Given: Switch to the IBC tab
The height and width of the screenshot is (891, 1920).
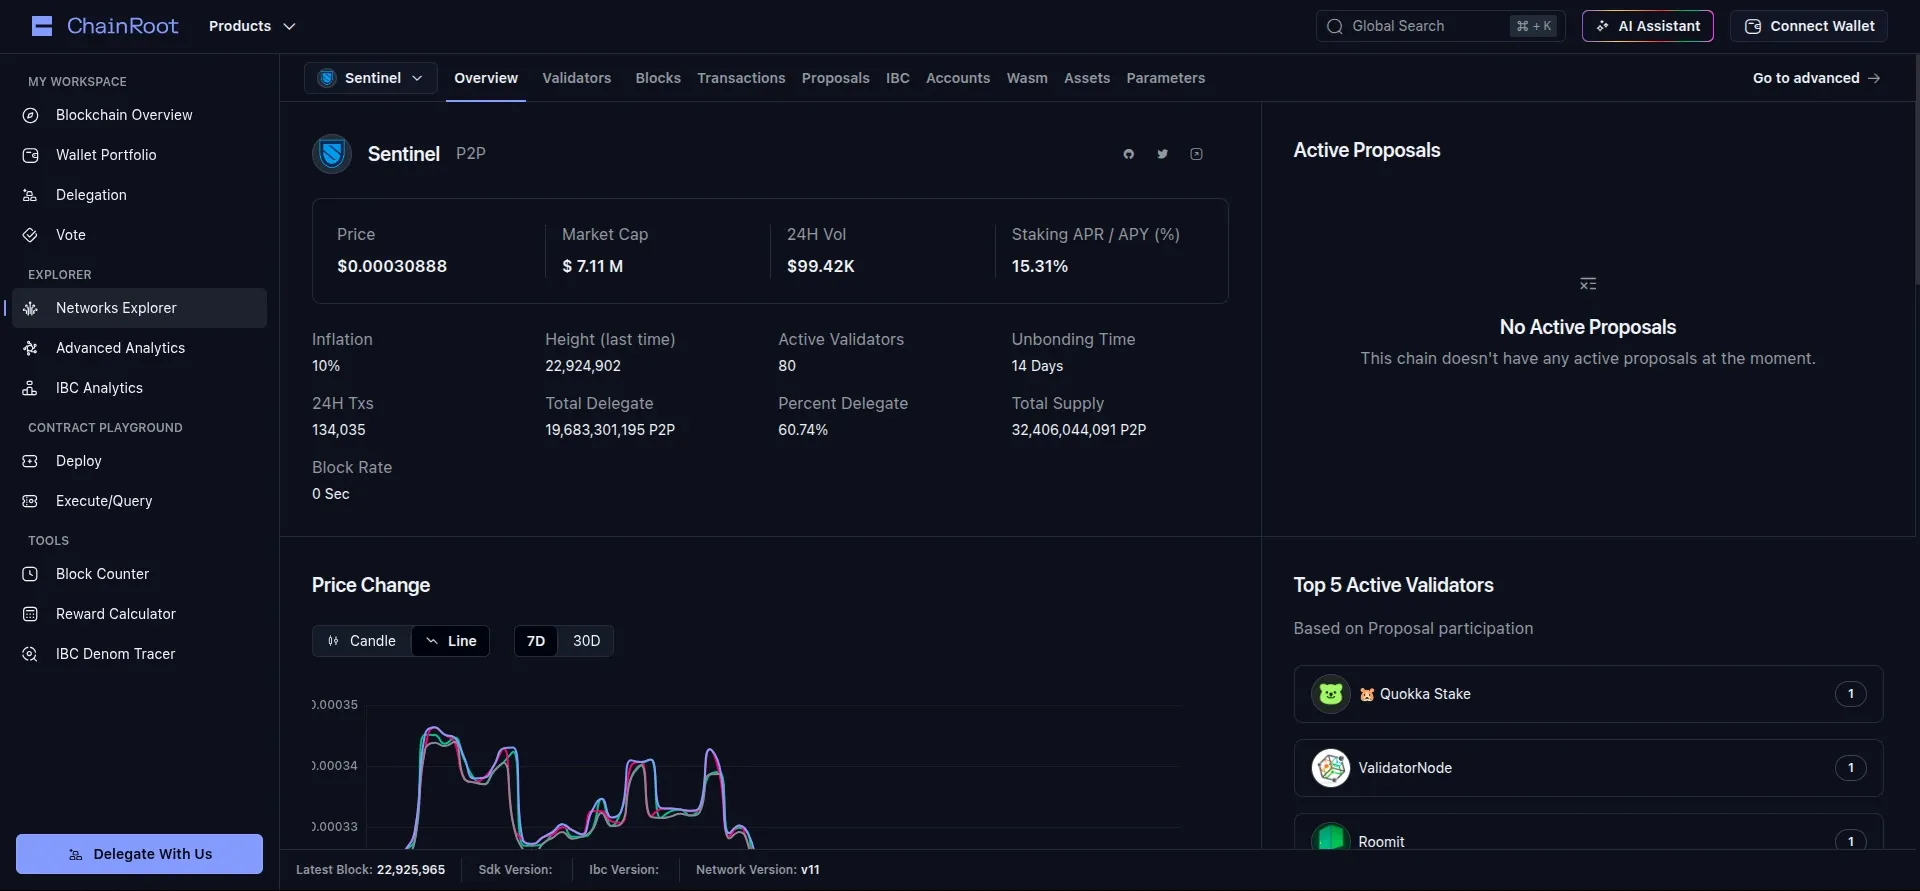Looking at the screenshot, I should [898, 78].
